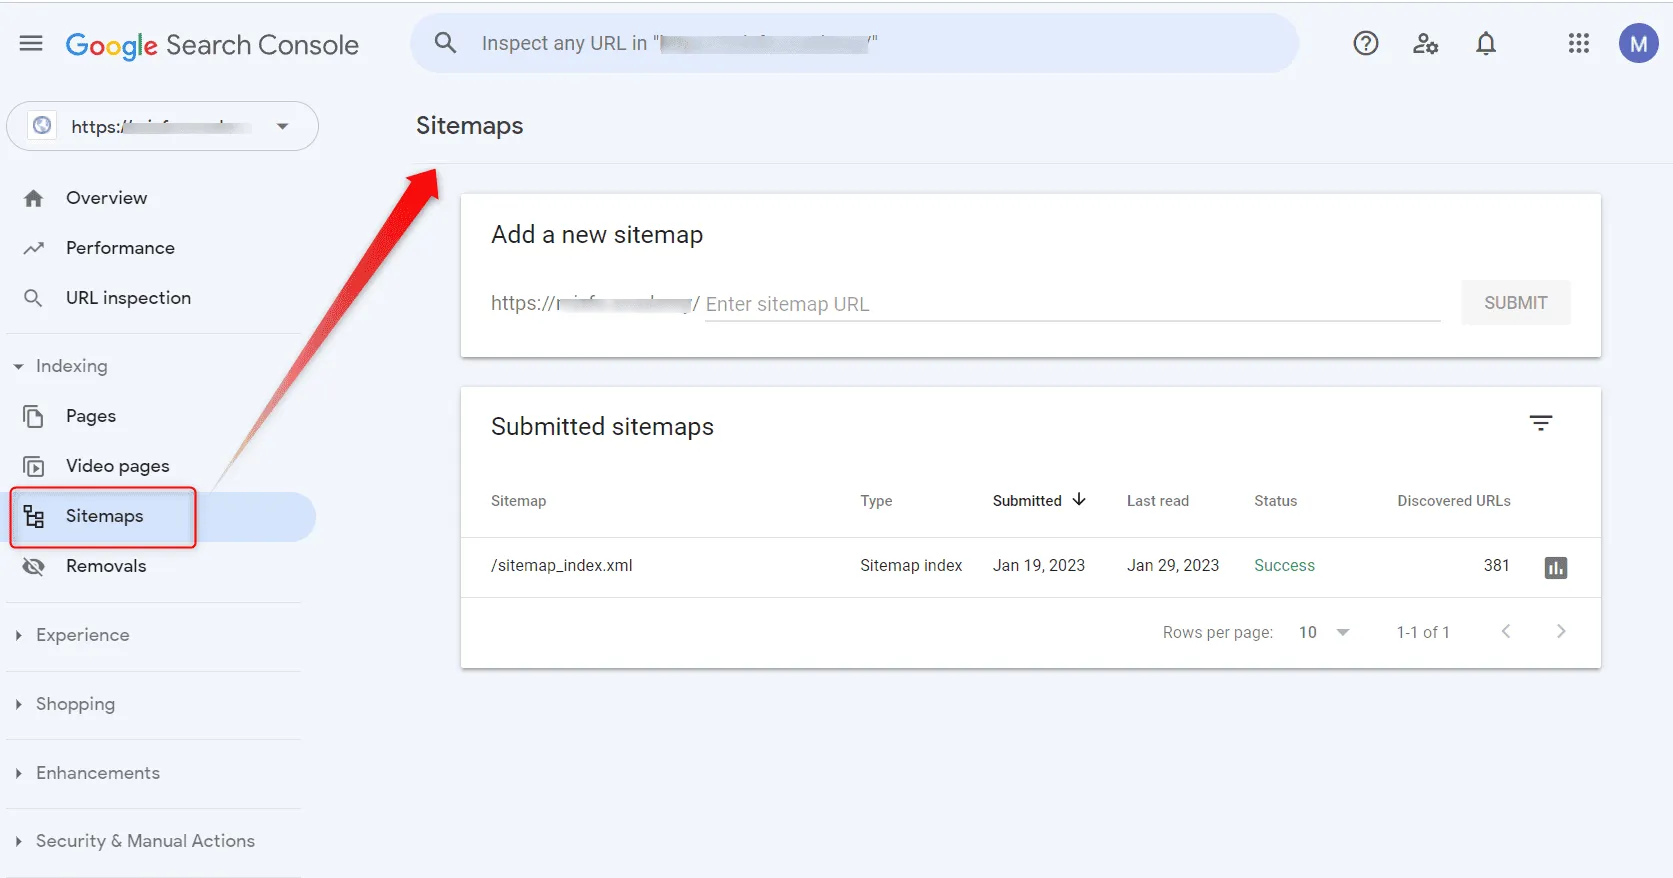1673x878 pixels.
Task: Open the property selector dropdown
Action: coord(163,126)
